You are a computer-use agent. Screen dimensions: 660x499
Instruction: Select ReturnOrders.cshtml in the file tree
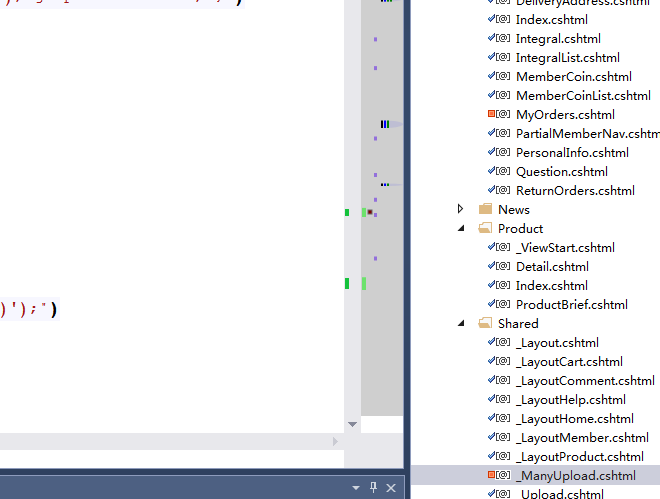click(x=575, y=190)
